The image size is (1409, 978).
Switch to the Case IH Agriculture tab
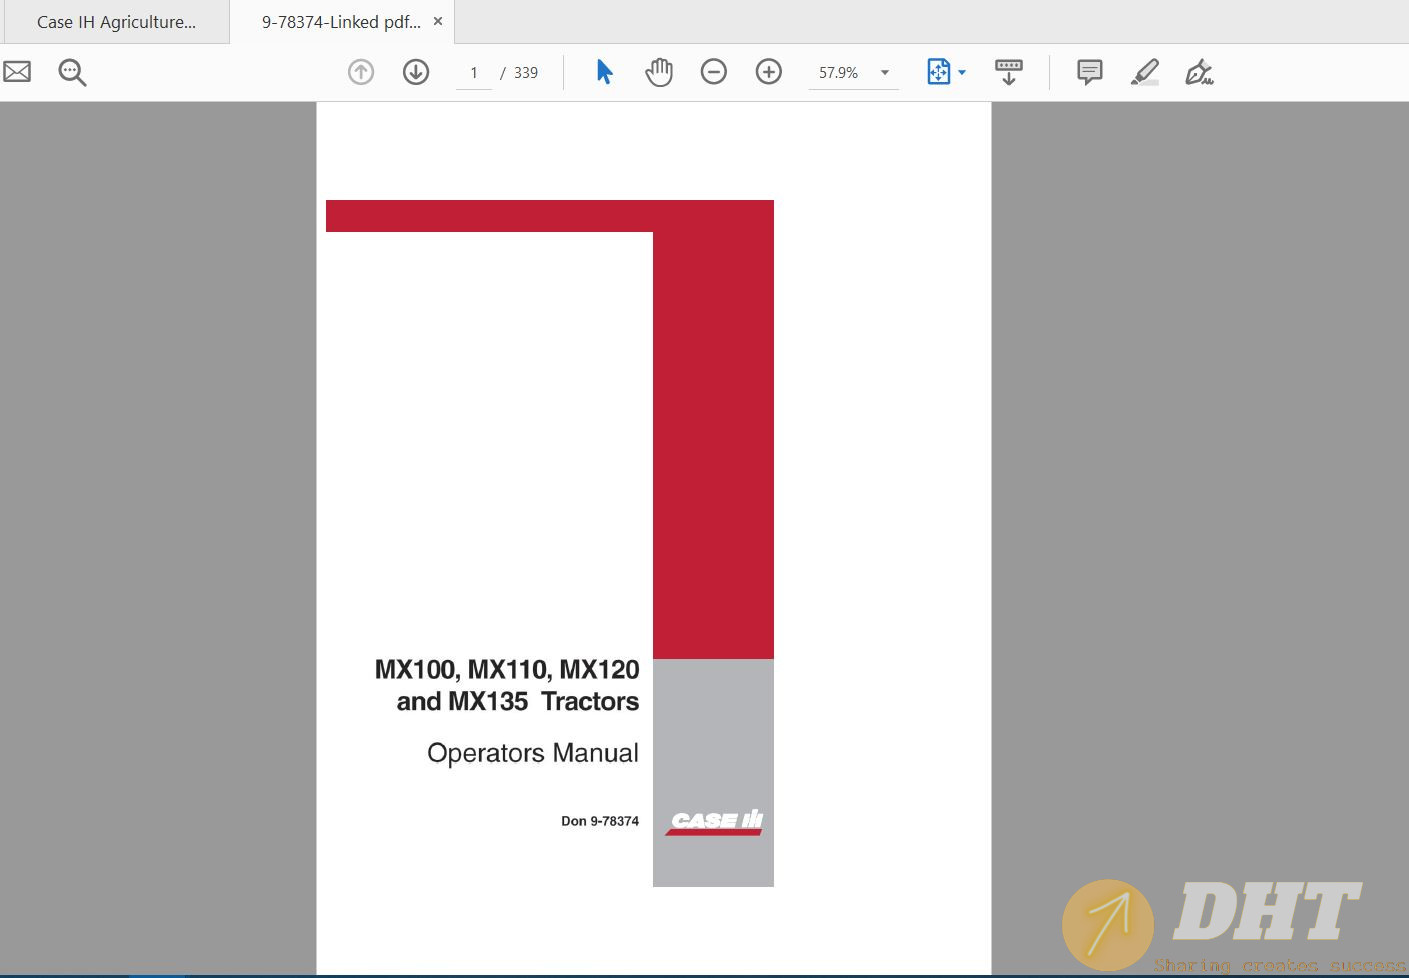pos(115,21)
